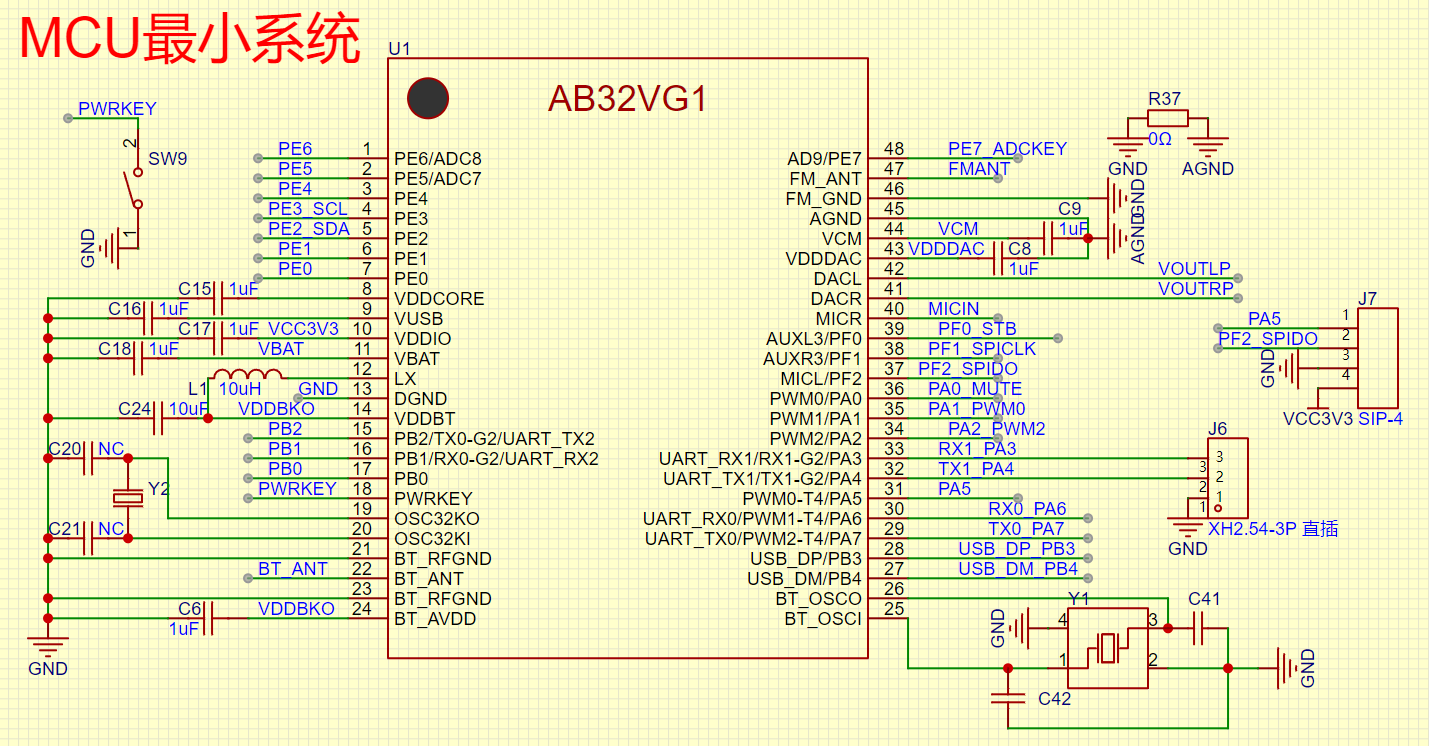The height and width of the screenshot is (746, 1429).
Task: Click the XH2.54-3P 直插 label
Action: tap(1273, 529)
